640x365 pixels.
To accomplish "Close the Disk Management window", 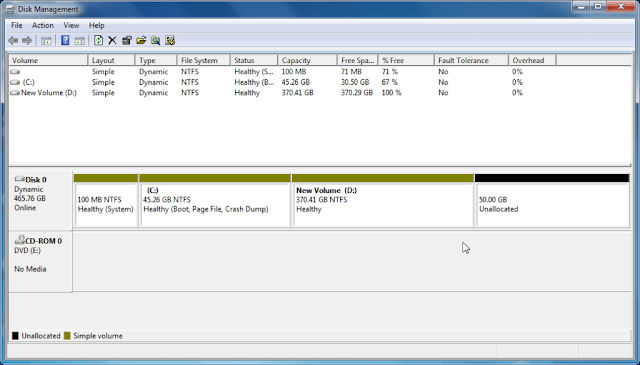I will pos(621,6).
